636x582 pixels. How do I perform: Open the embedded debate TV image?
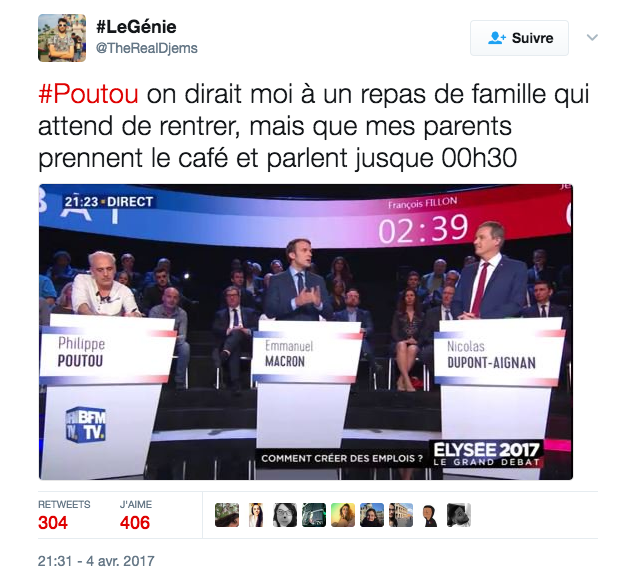pyautogui.click(x=306, y=332)
